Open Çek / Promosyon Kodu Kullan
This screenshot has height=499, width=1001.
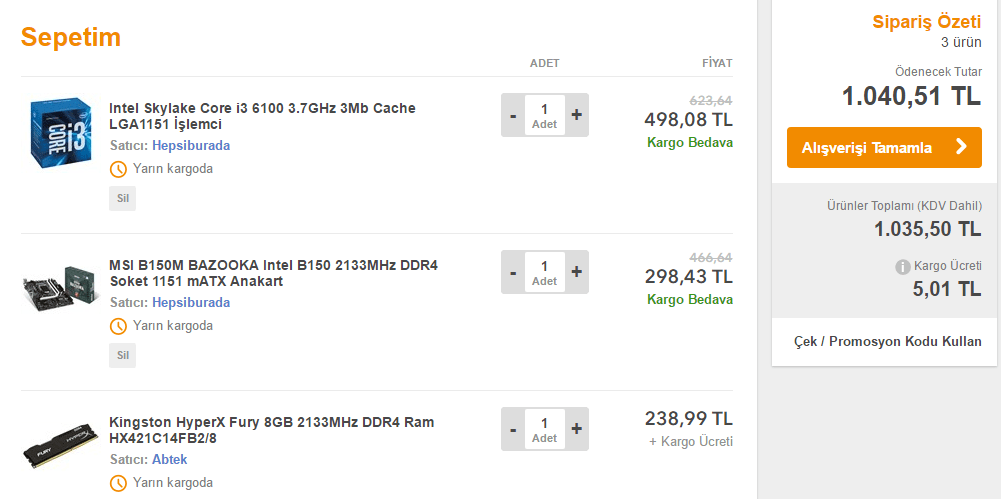point(887,341)
